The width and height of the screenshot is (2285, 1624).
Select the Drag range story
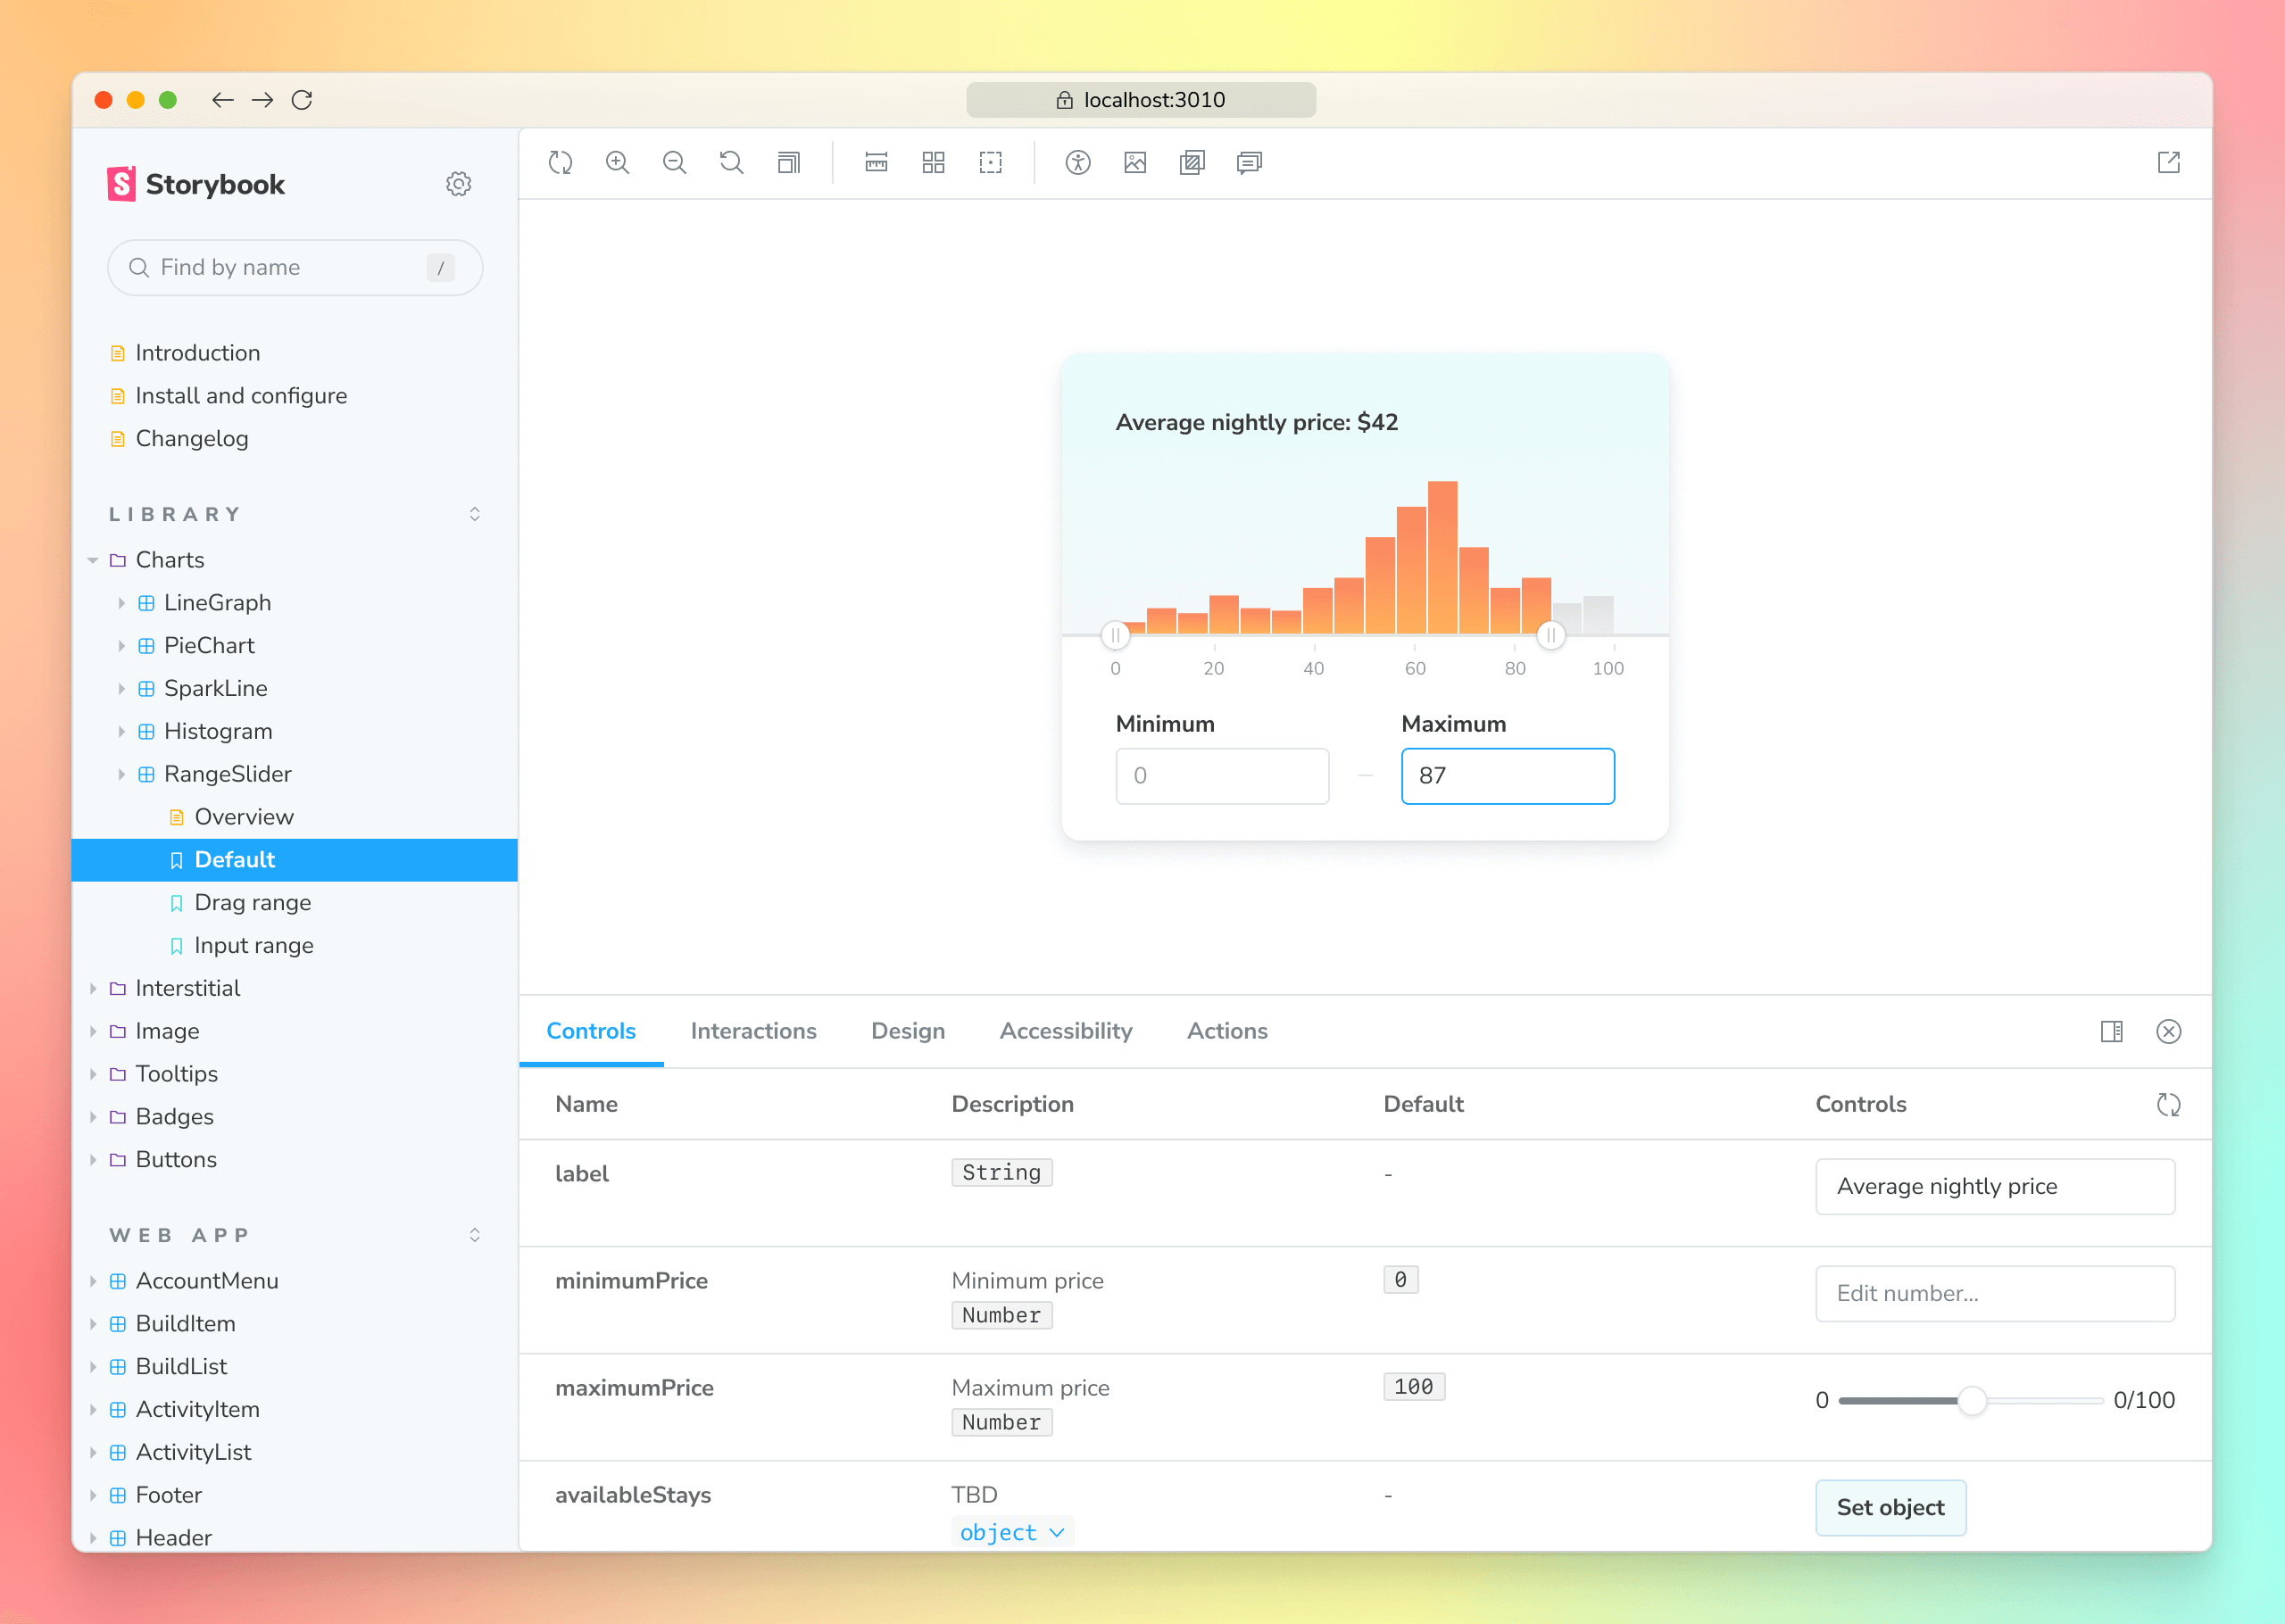(252, 902)
